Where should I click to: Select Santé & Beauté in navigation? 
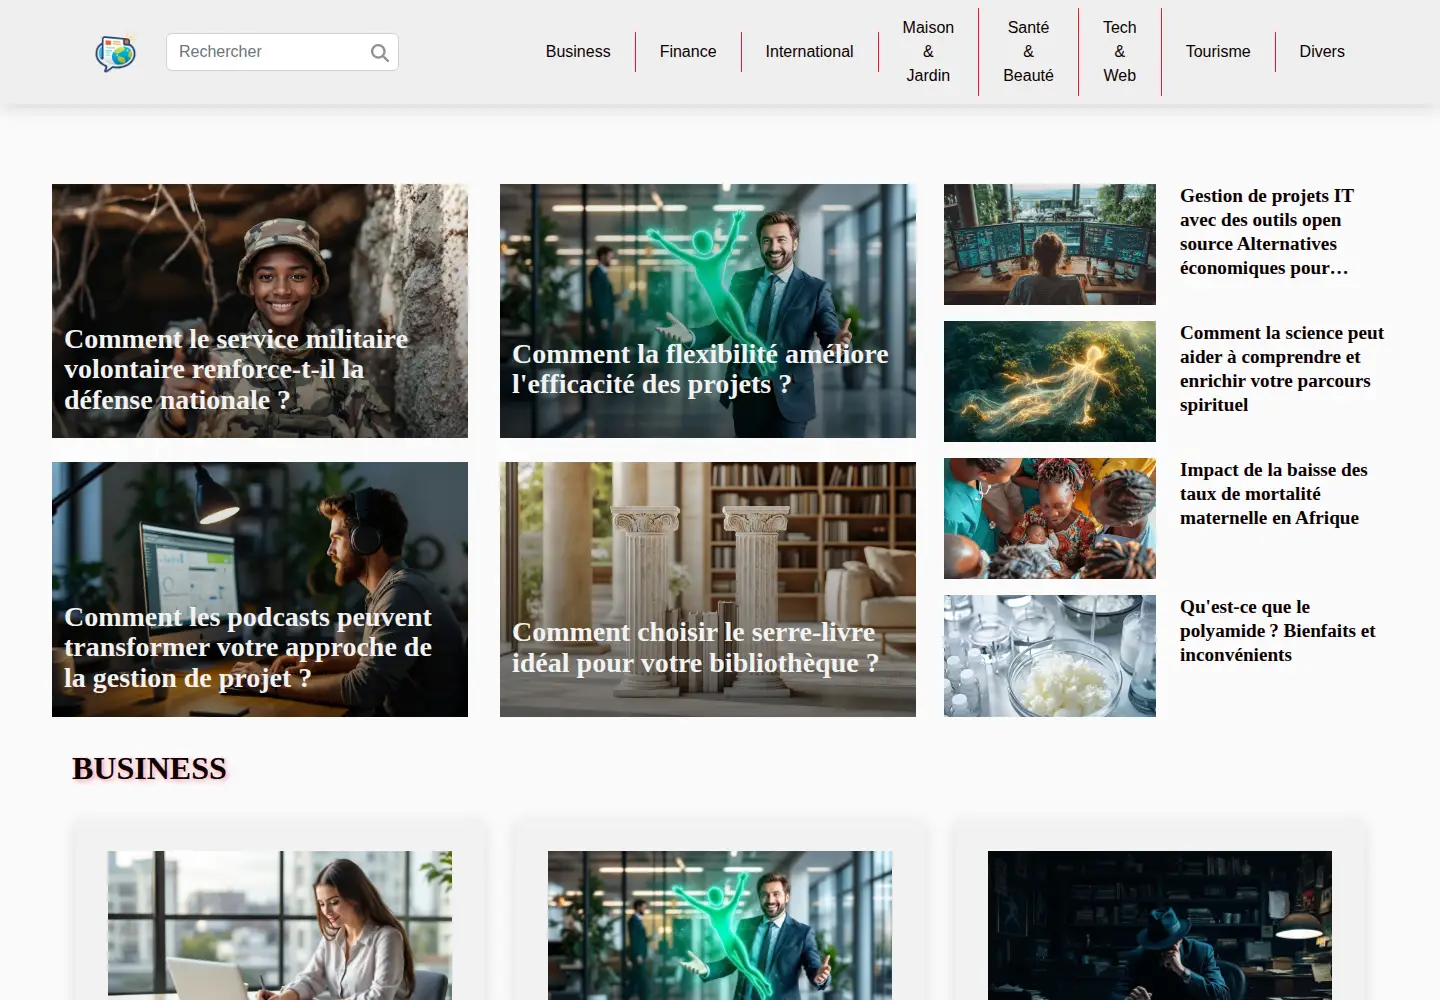click(x=1028, y=52)
